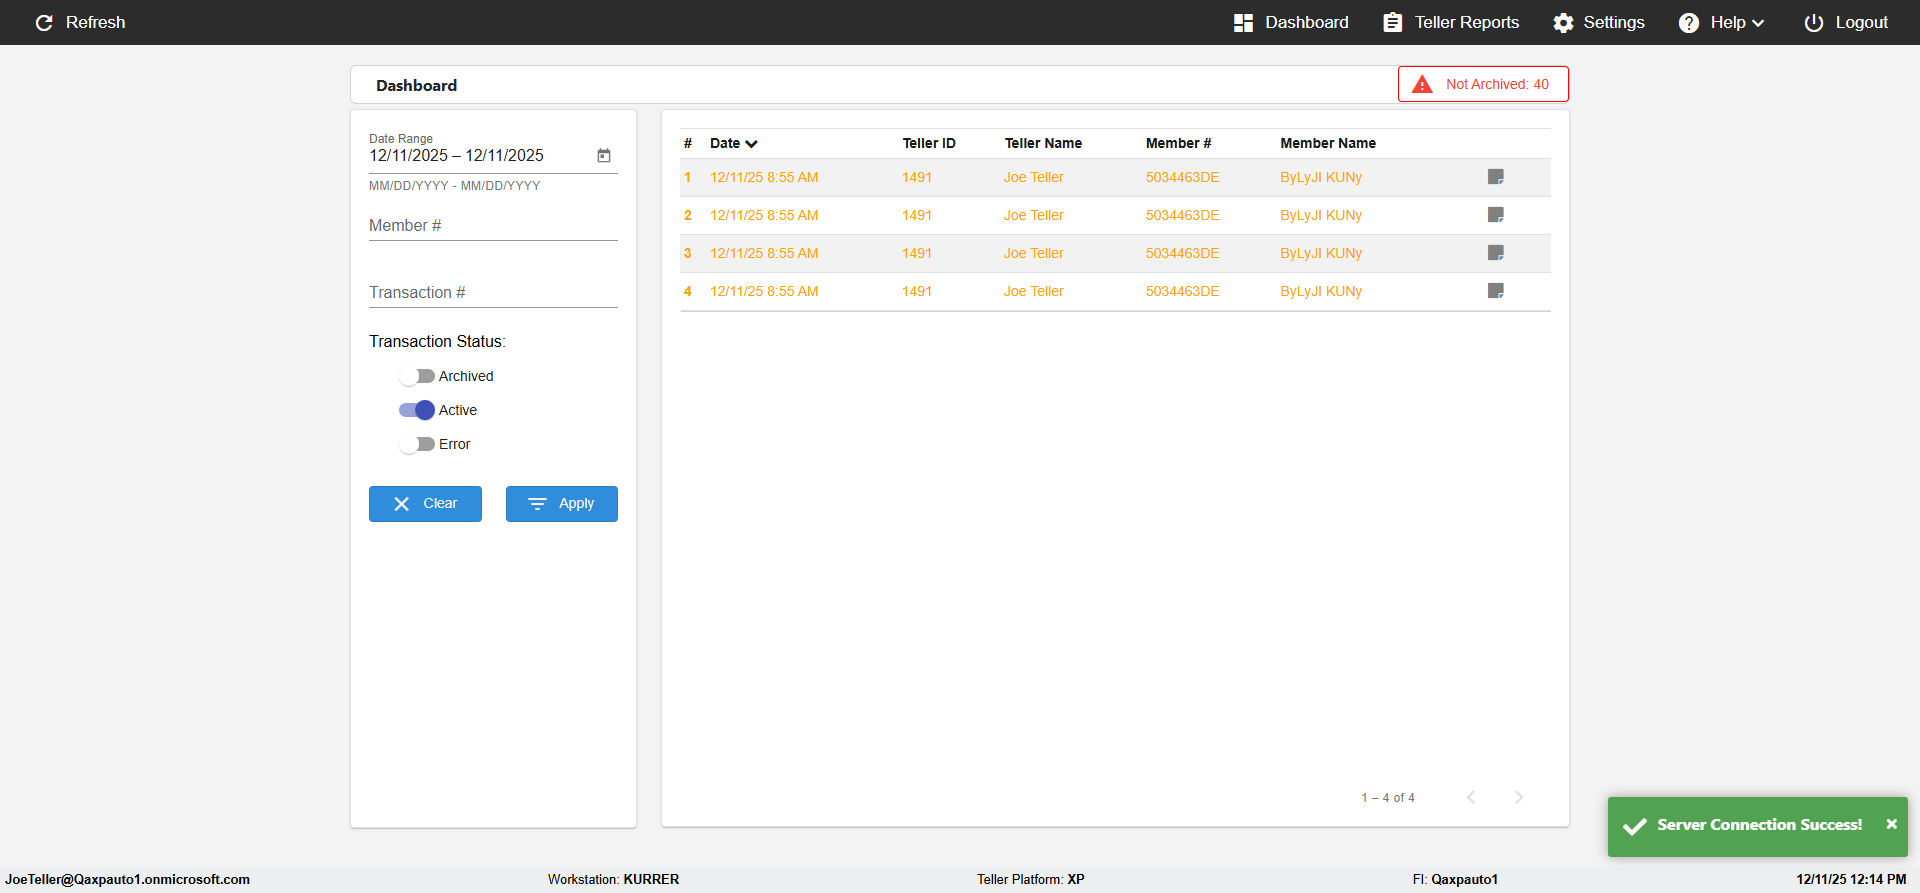Open the calendar date range picker icon
Screen dimensions: 1920x893
pos(604,155)
